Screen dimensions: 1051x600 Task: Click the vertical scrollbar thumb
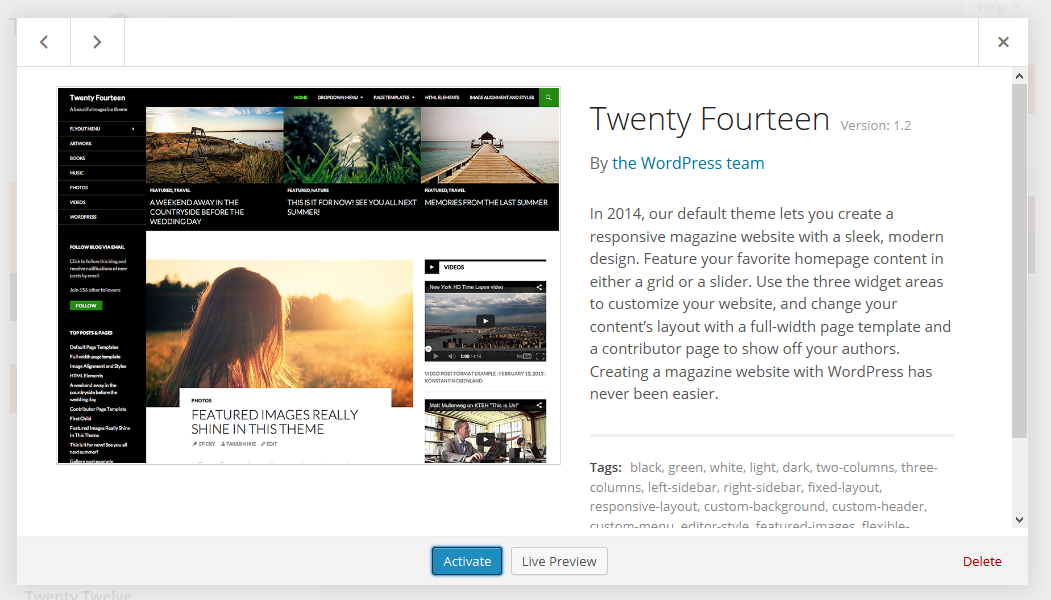[x=1019, y=261]
